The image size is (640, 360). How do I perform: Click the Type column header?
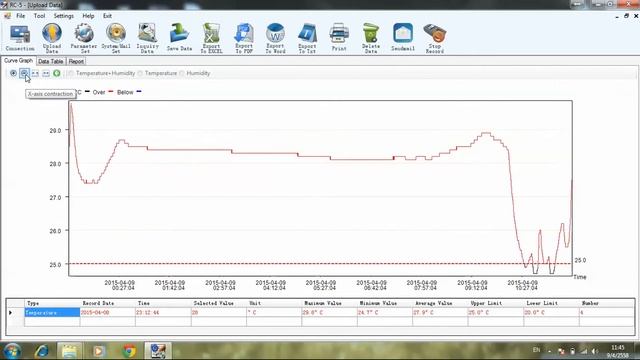52,303
